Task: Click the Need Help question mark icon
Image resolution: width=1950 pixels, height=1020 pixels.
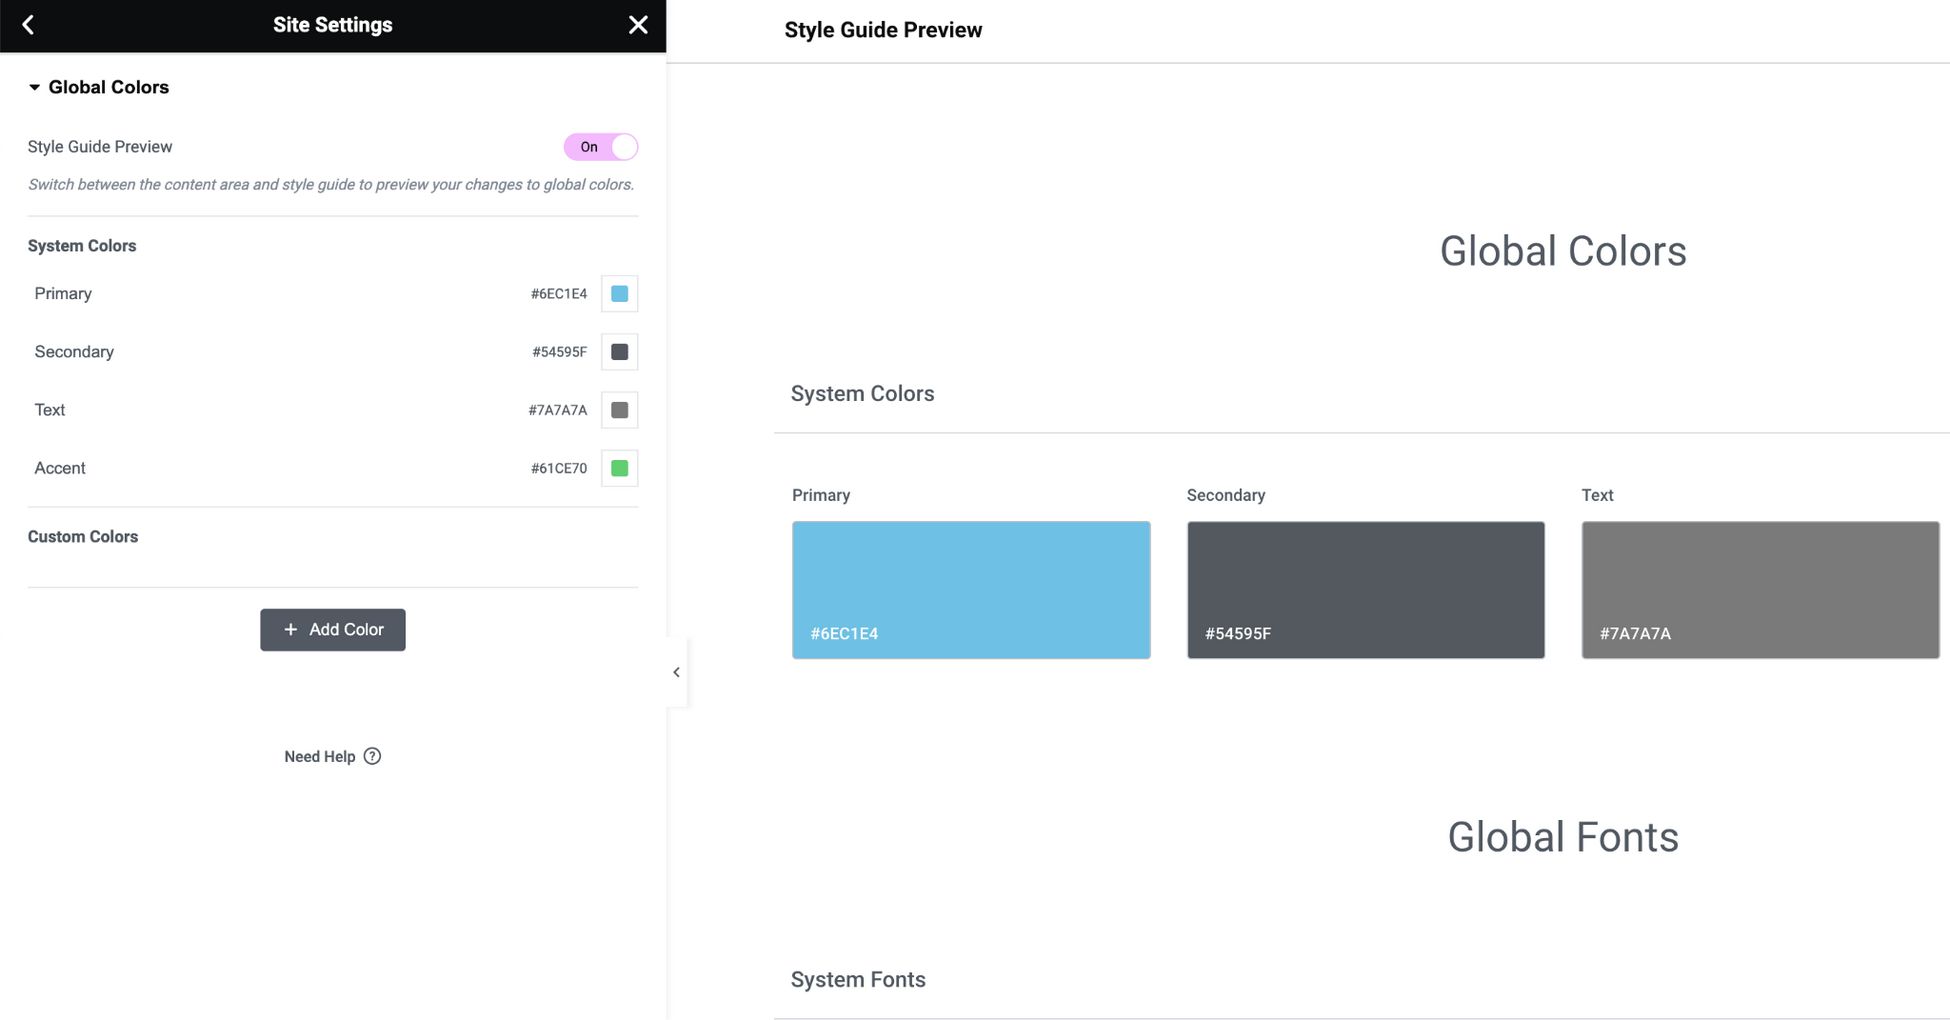Action: tap(372, 756)
